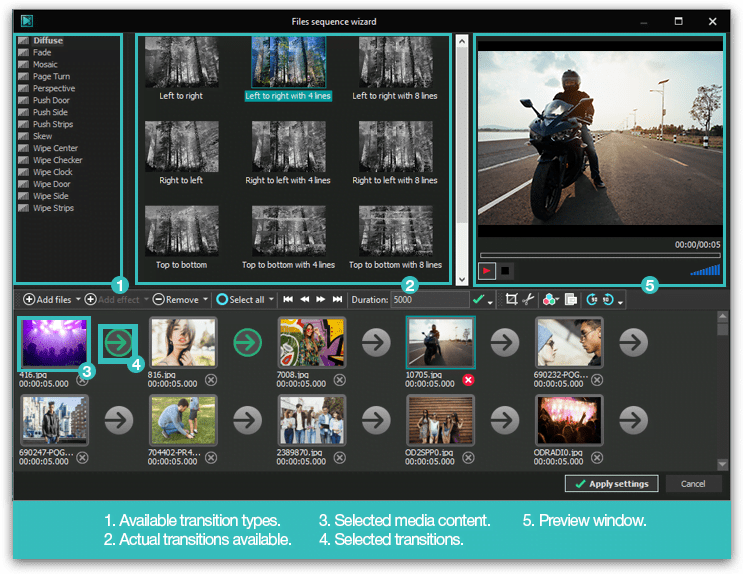Select transition arrow after 2389870.jpg
743x574 pixels.
377,420
